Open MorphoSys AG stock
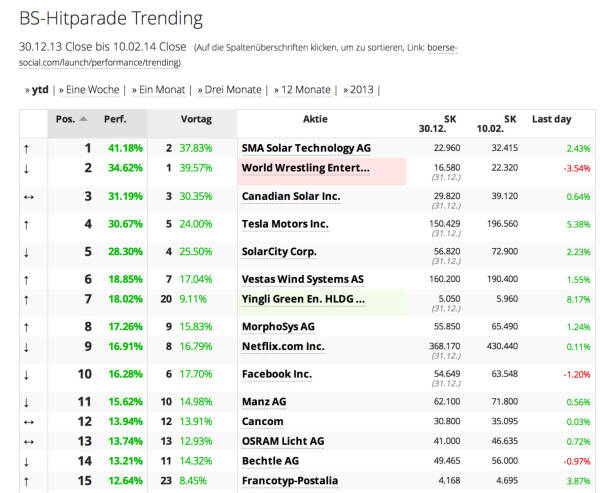This screenshot has width=600, height=493. 278,327
